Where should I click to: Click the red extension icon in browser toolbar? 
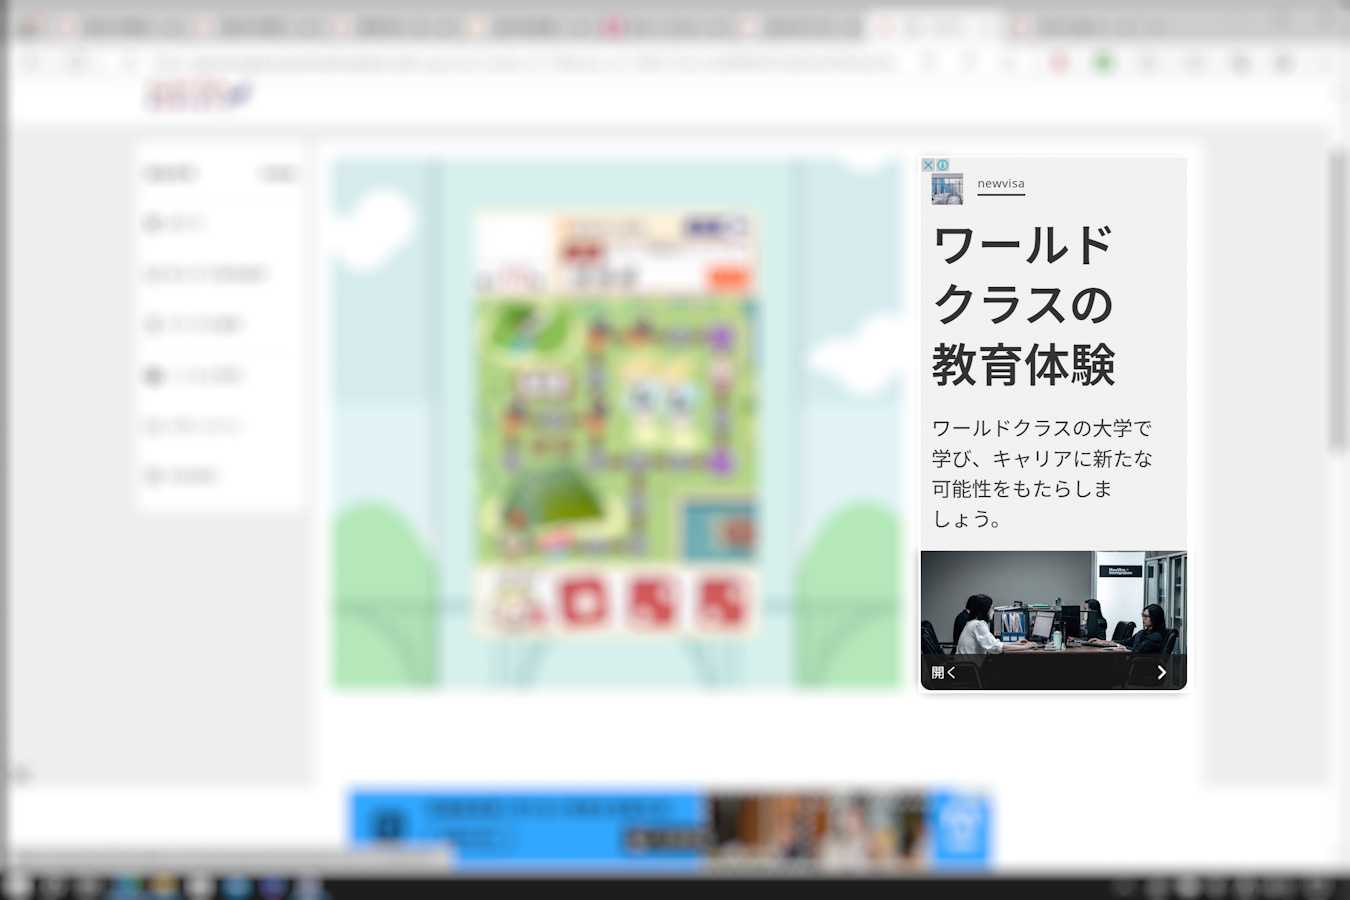pos(1059,63)
